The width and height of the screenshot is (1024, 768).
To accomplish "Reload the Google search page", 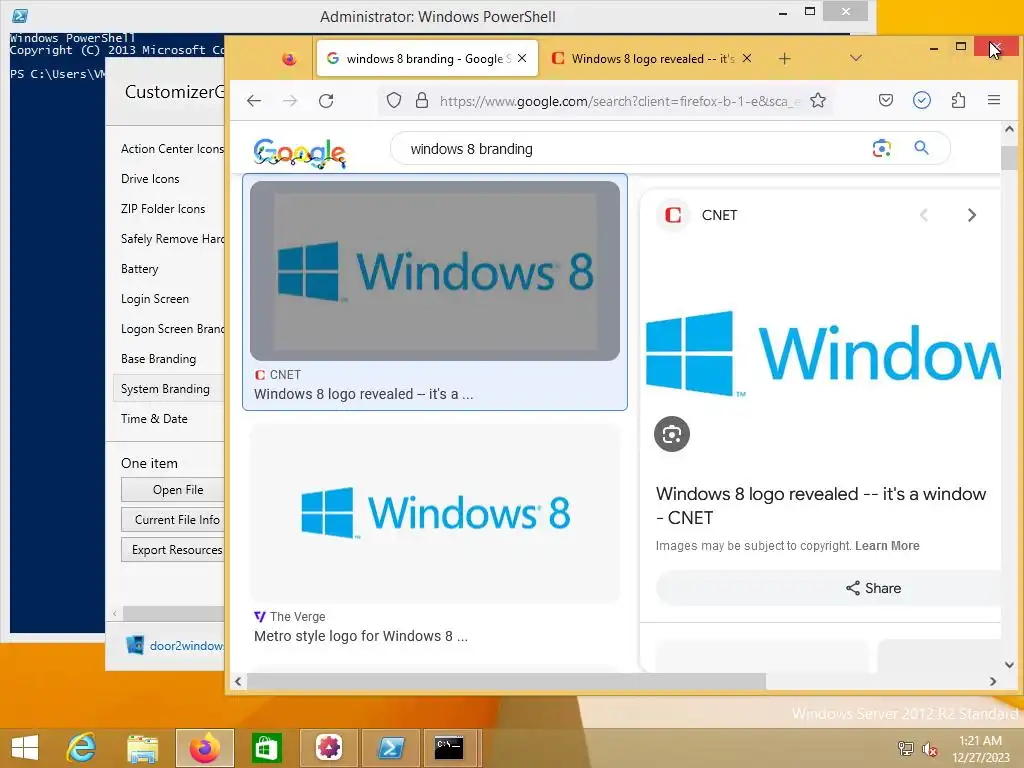I will [326, 101].
